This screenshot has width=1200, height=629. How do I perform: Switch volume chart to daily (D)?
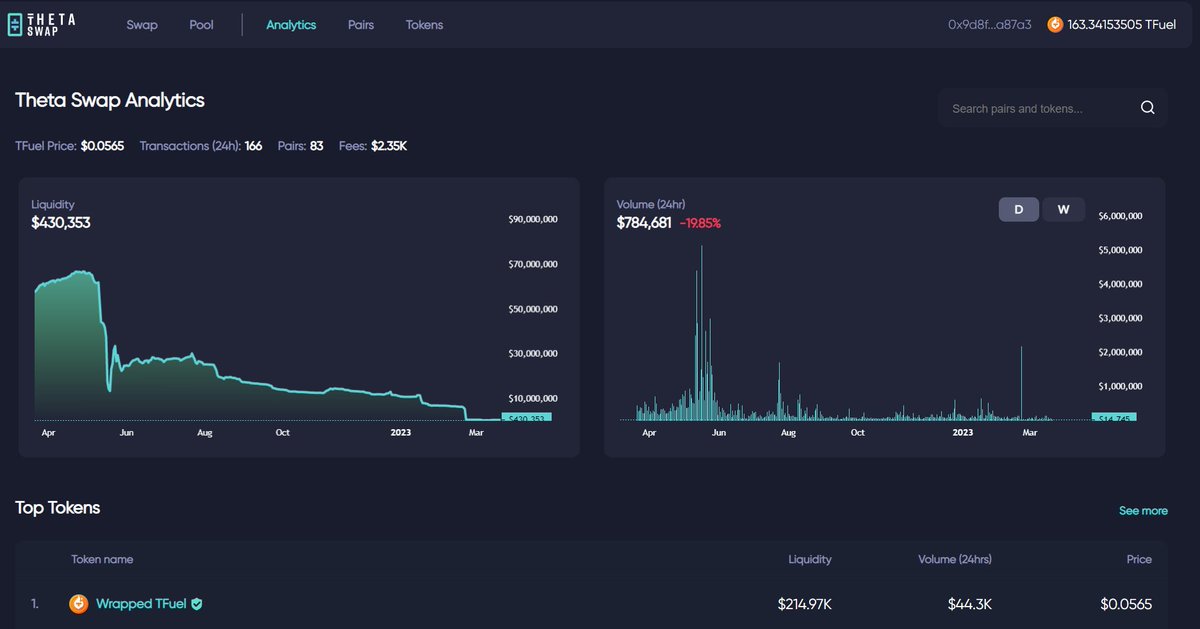pos(1019,209)
